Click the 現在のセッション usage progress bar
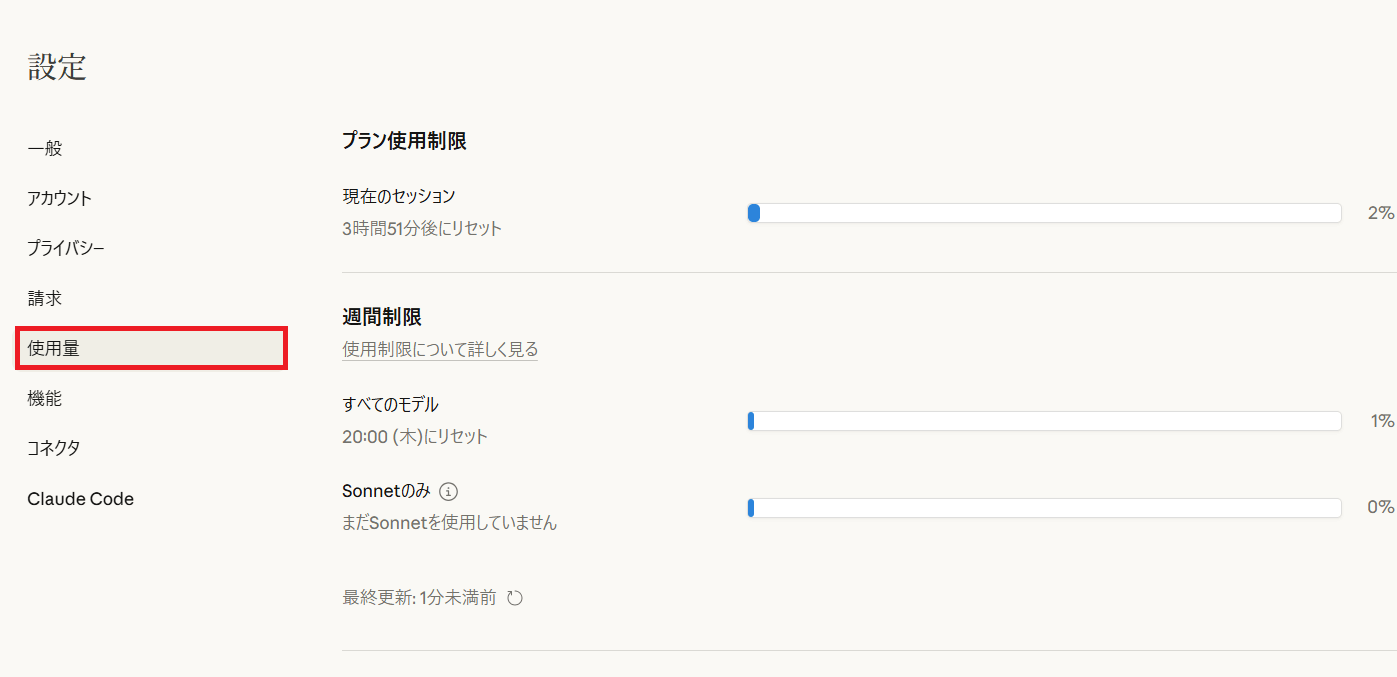Image resolution: width=1397 pixels, height=677 pixels. pos(1044,213)
